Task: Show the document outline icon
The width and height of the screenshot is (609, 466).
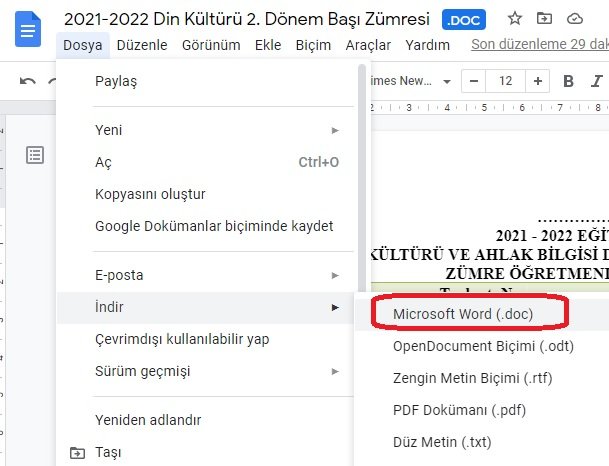Action: (x=35, y=155)
